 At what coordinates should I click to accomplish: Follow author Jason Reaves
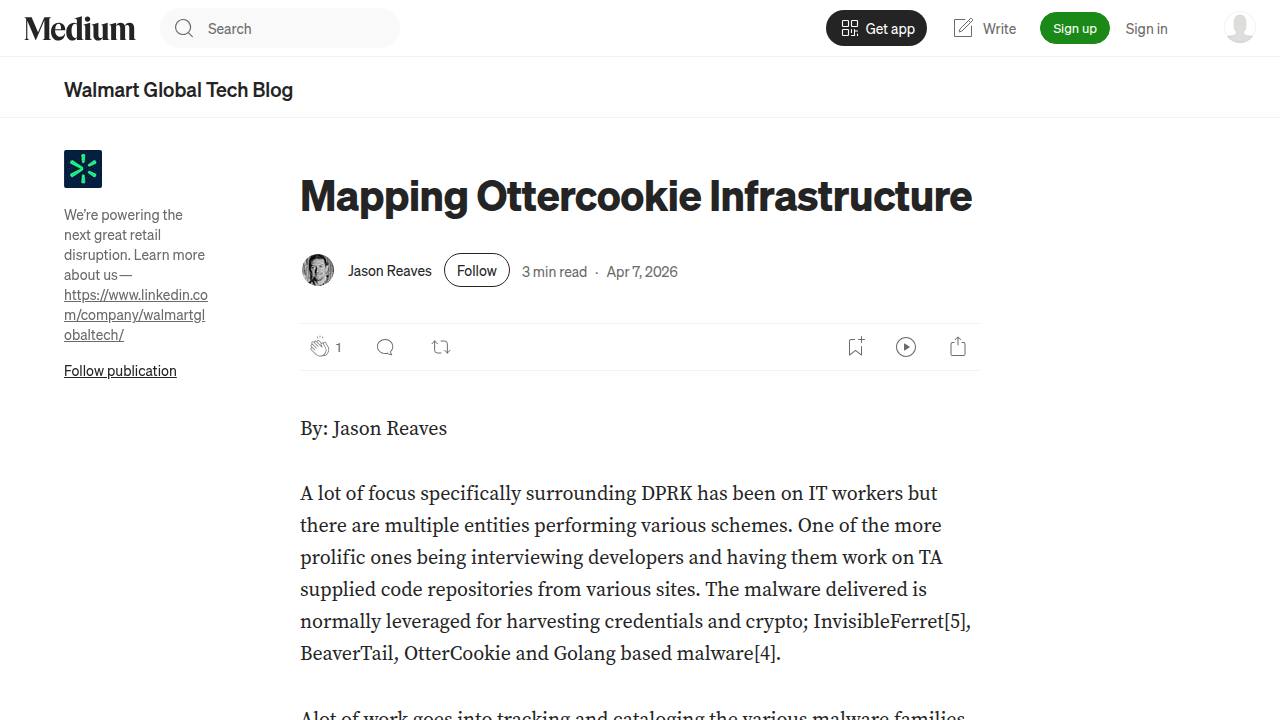coord(477,270)
